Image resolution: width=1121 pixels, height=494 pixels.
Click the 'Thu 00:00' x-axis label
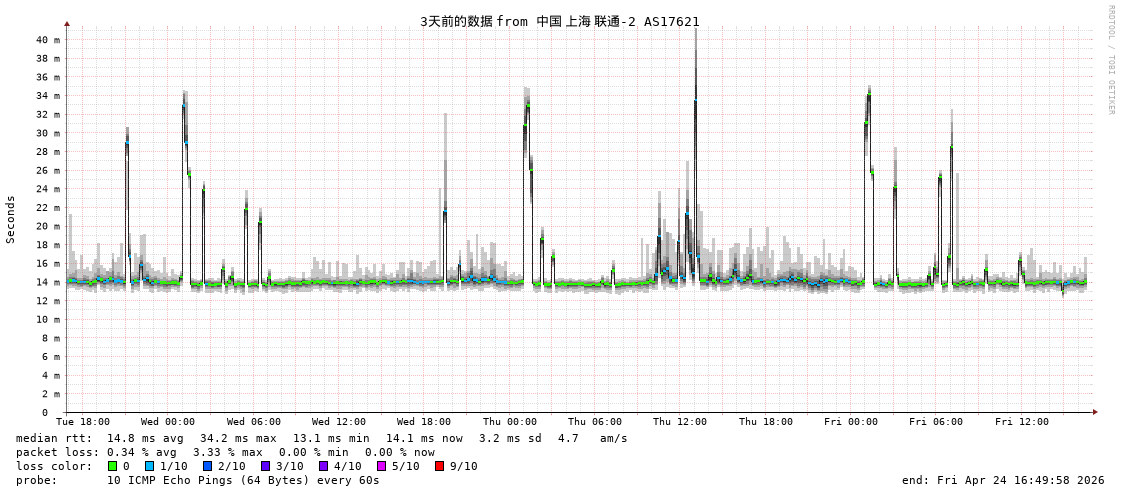coord(510,422)
